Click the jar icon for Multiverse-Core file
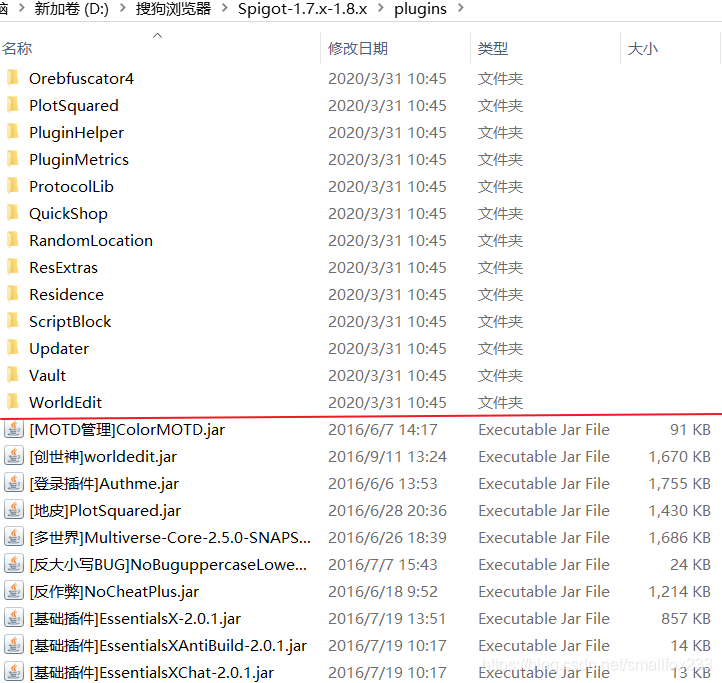Viewport: 722px width, 683px height. [x=14, y=537]
